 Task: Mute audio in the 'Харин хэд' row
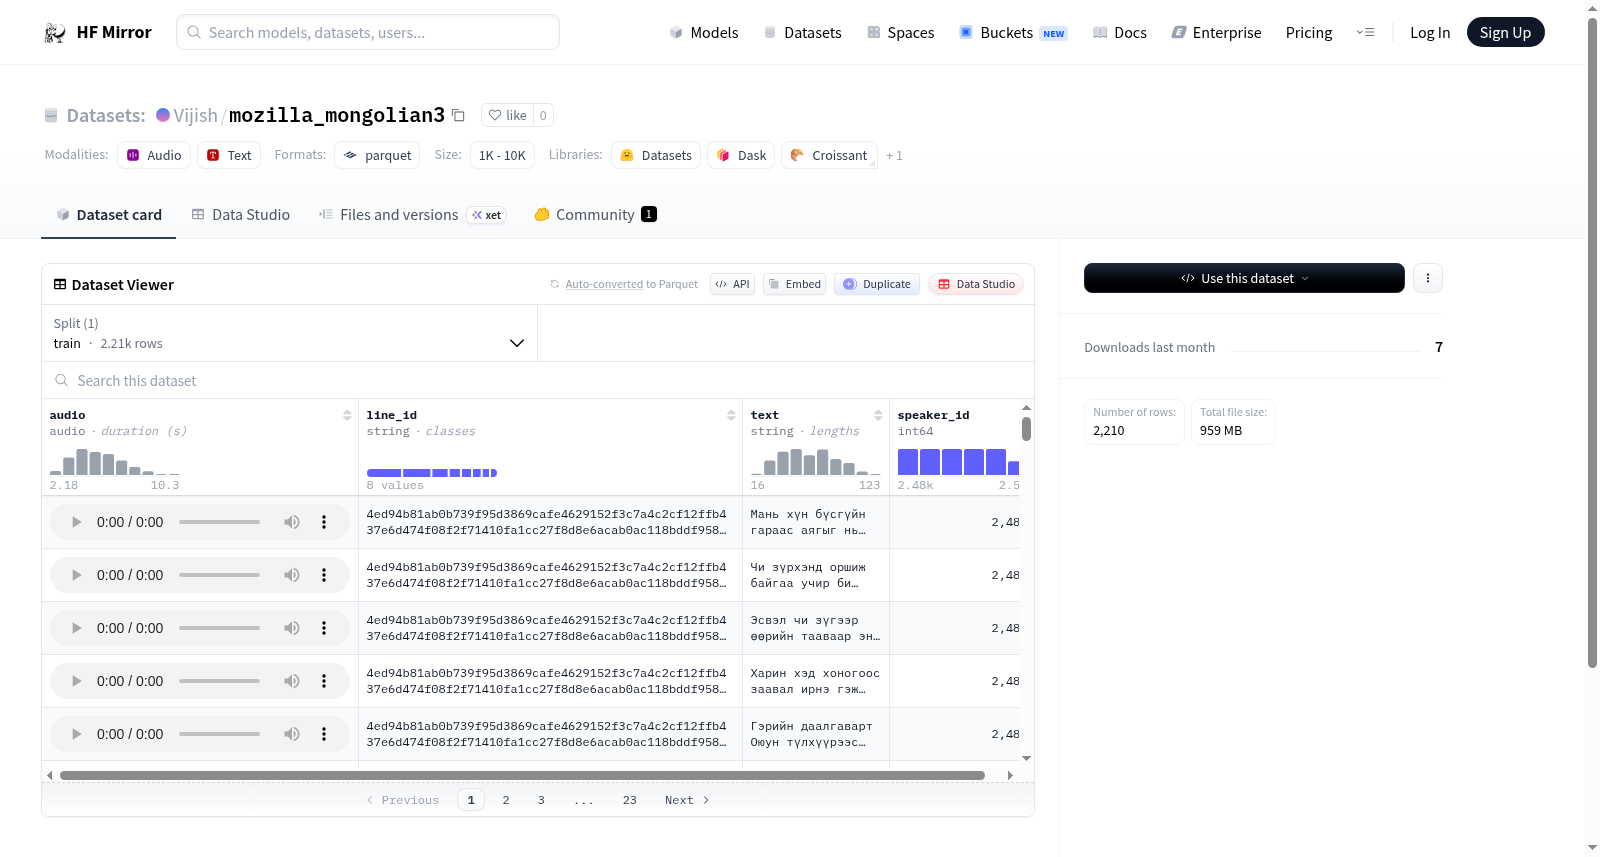pos(292,681)
